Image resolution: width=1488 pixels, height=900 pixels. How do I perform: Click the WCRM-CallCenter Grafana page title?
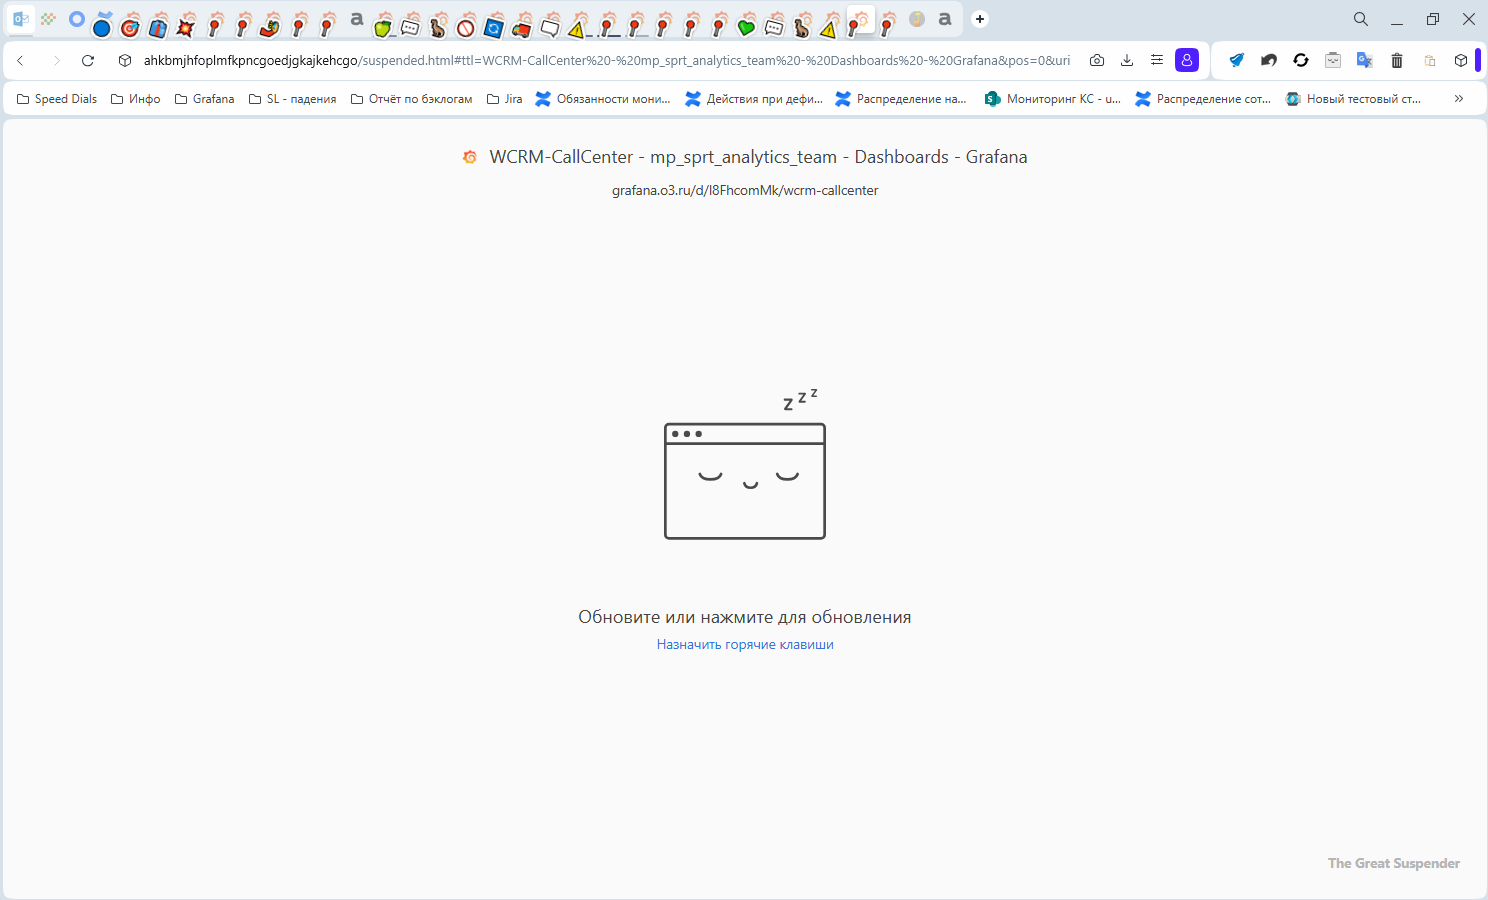tap(758, 157)
